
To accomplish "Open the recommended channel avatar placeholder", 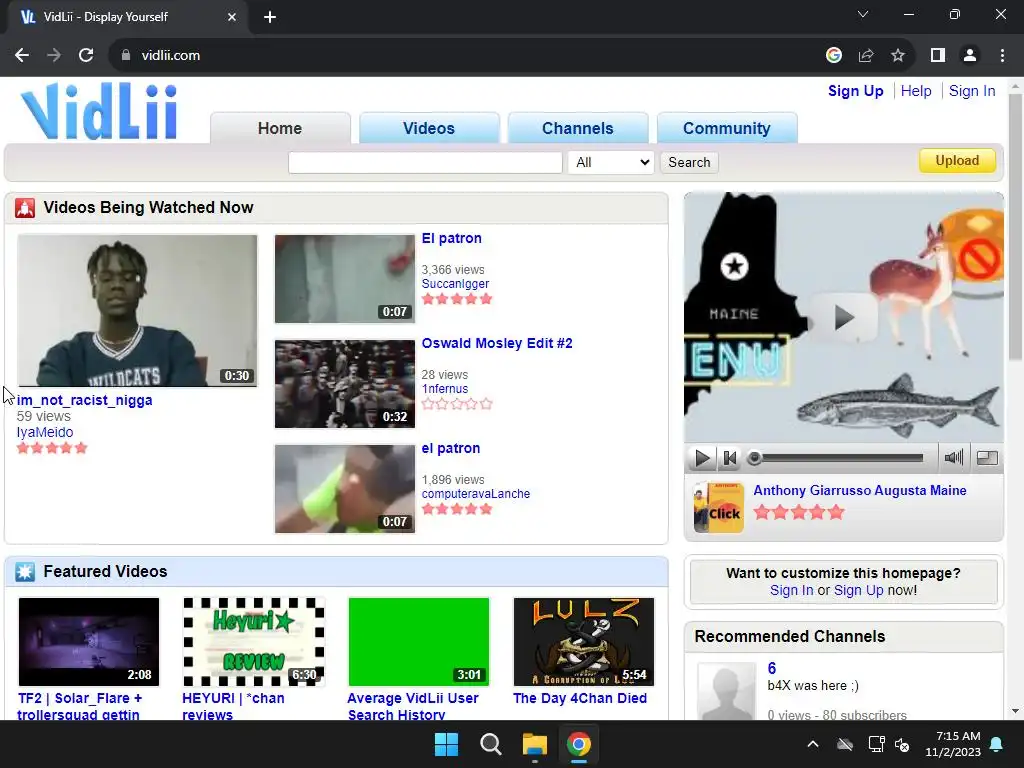I will [x=726, y=692].
